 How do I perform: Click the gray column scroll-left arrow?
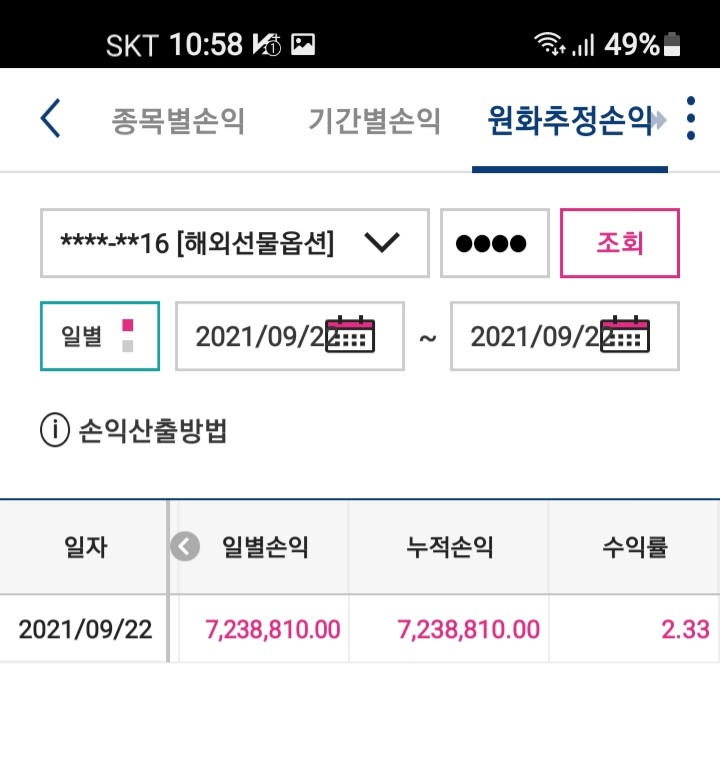point(185,546)
